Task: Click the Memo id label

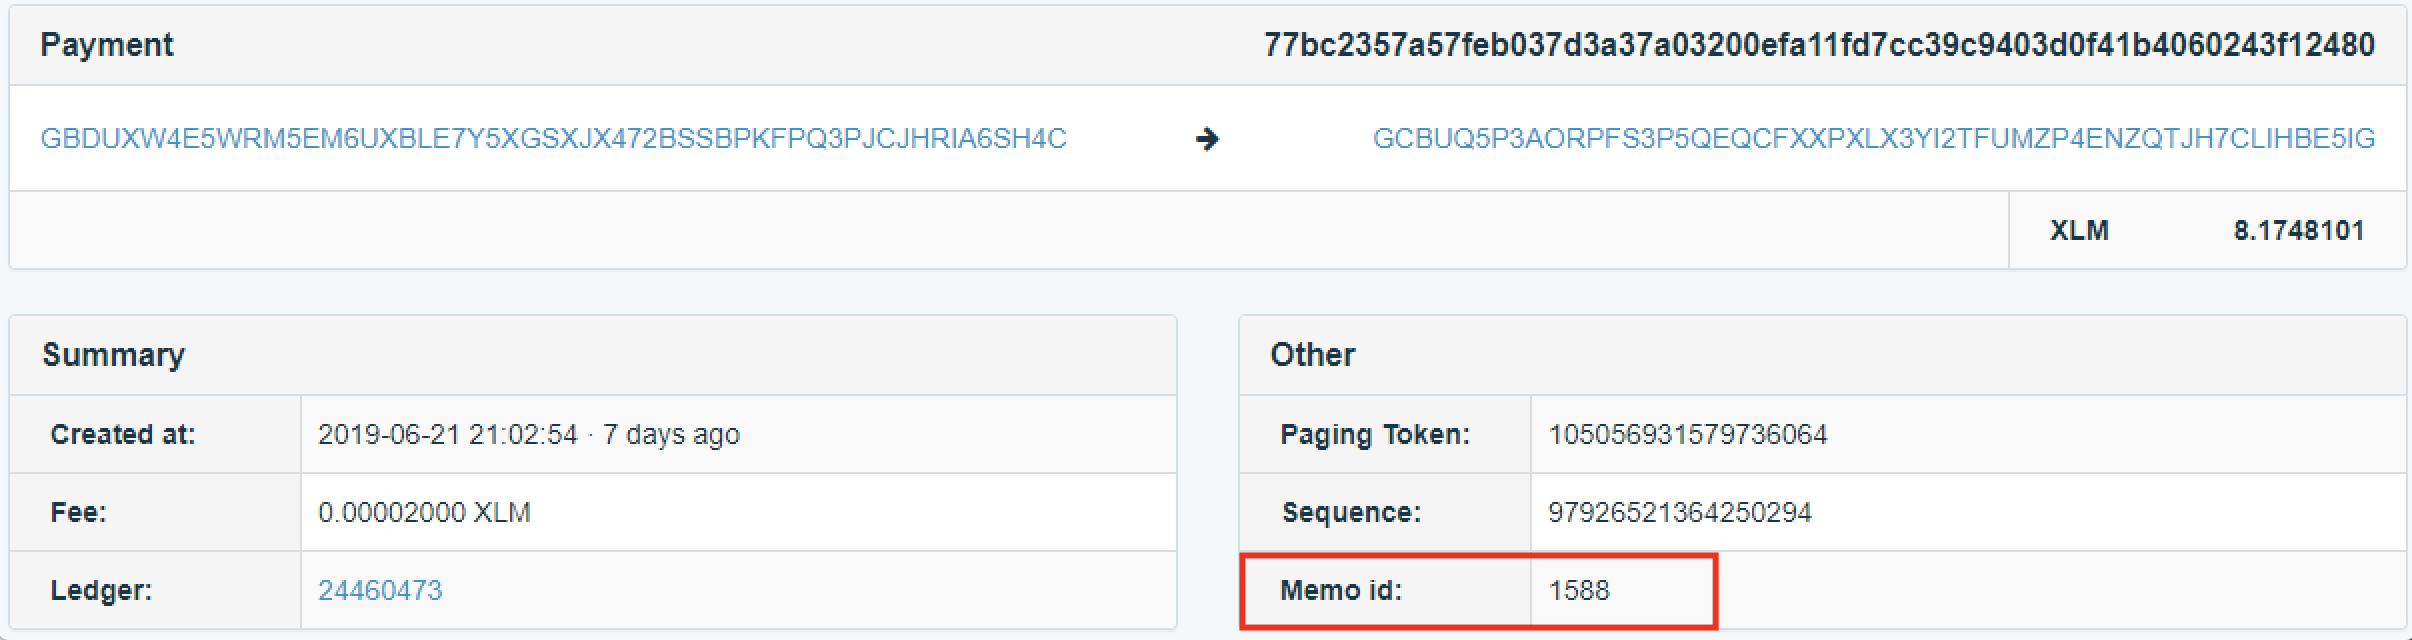Action: tap(1341, 590)
